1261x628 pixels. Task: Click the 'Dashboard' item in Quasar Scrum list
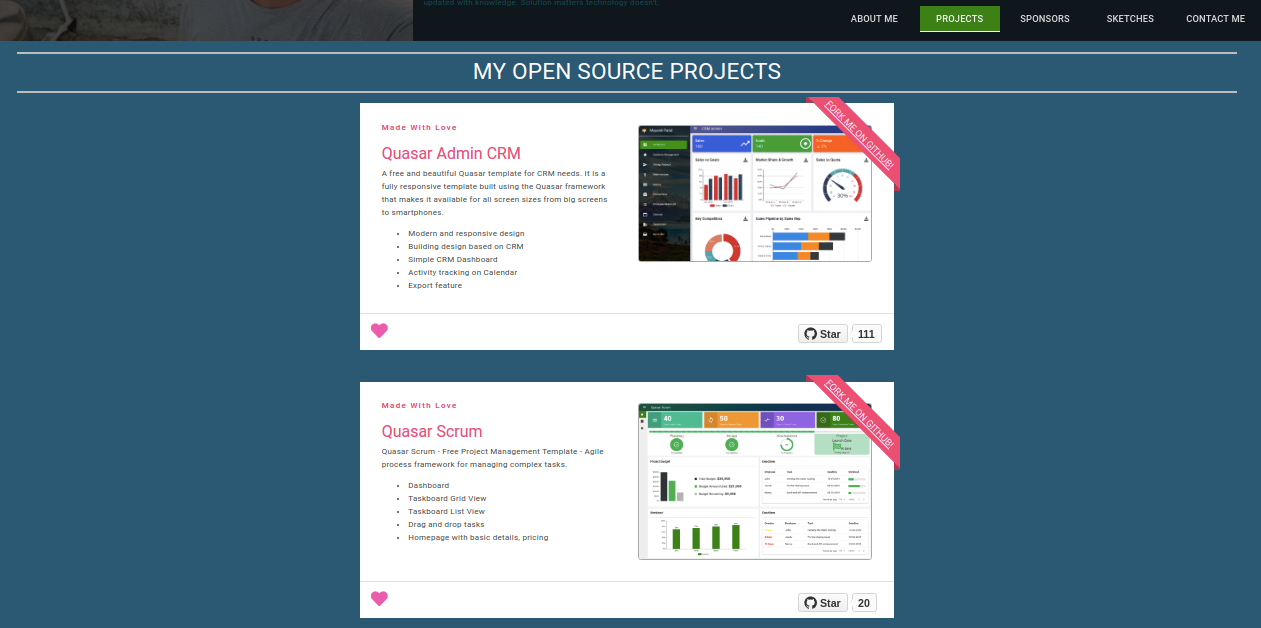429,485
